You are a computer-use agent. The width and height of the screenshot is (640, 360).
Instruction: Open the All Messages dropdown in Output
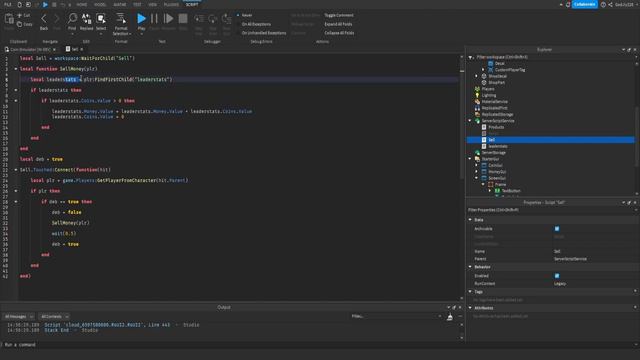[19, 317]
